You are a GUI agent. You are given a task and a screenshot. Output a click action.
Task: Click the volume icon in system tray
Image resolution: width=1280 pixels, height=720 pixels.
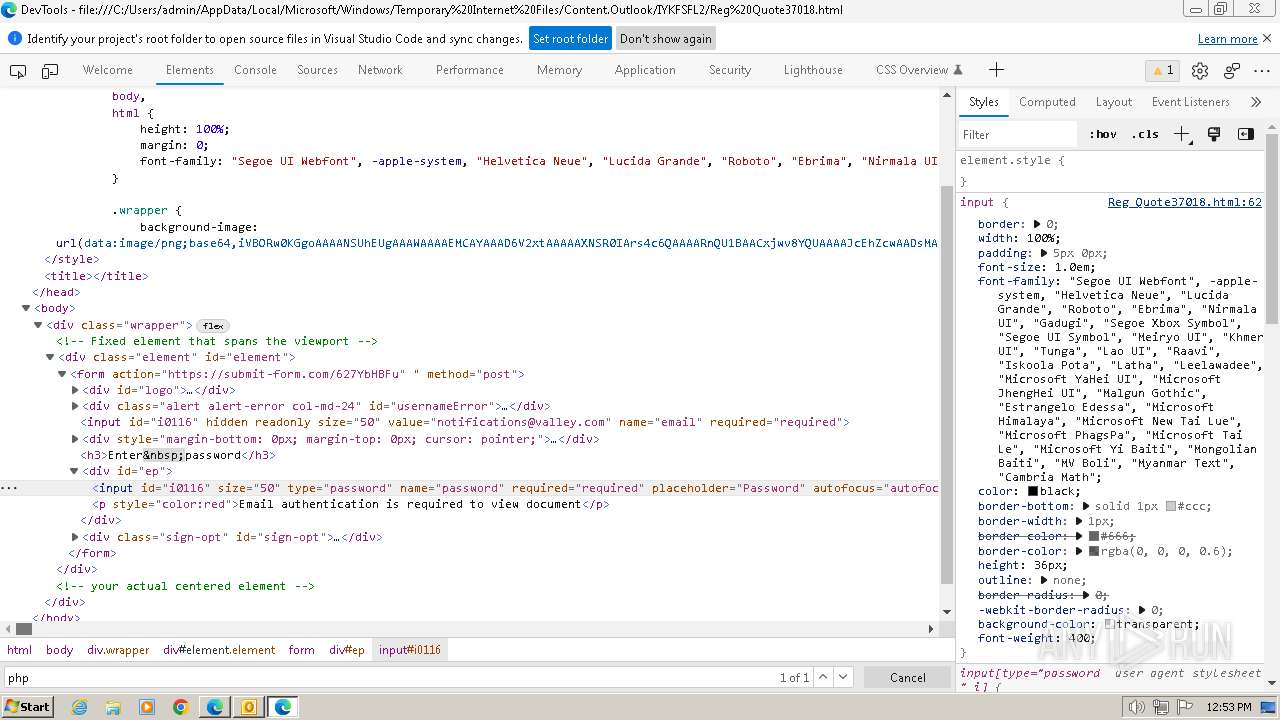(1136, 707)
